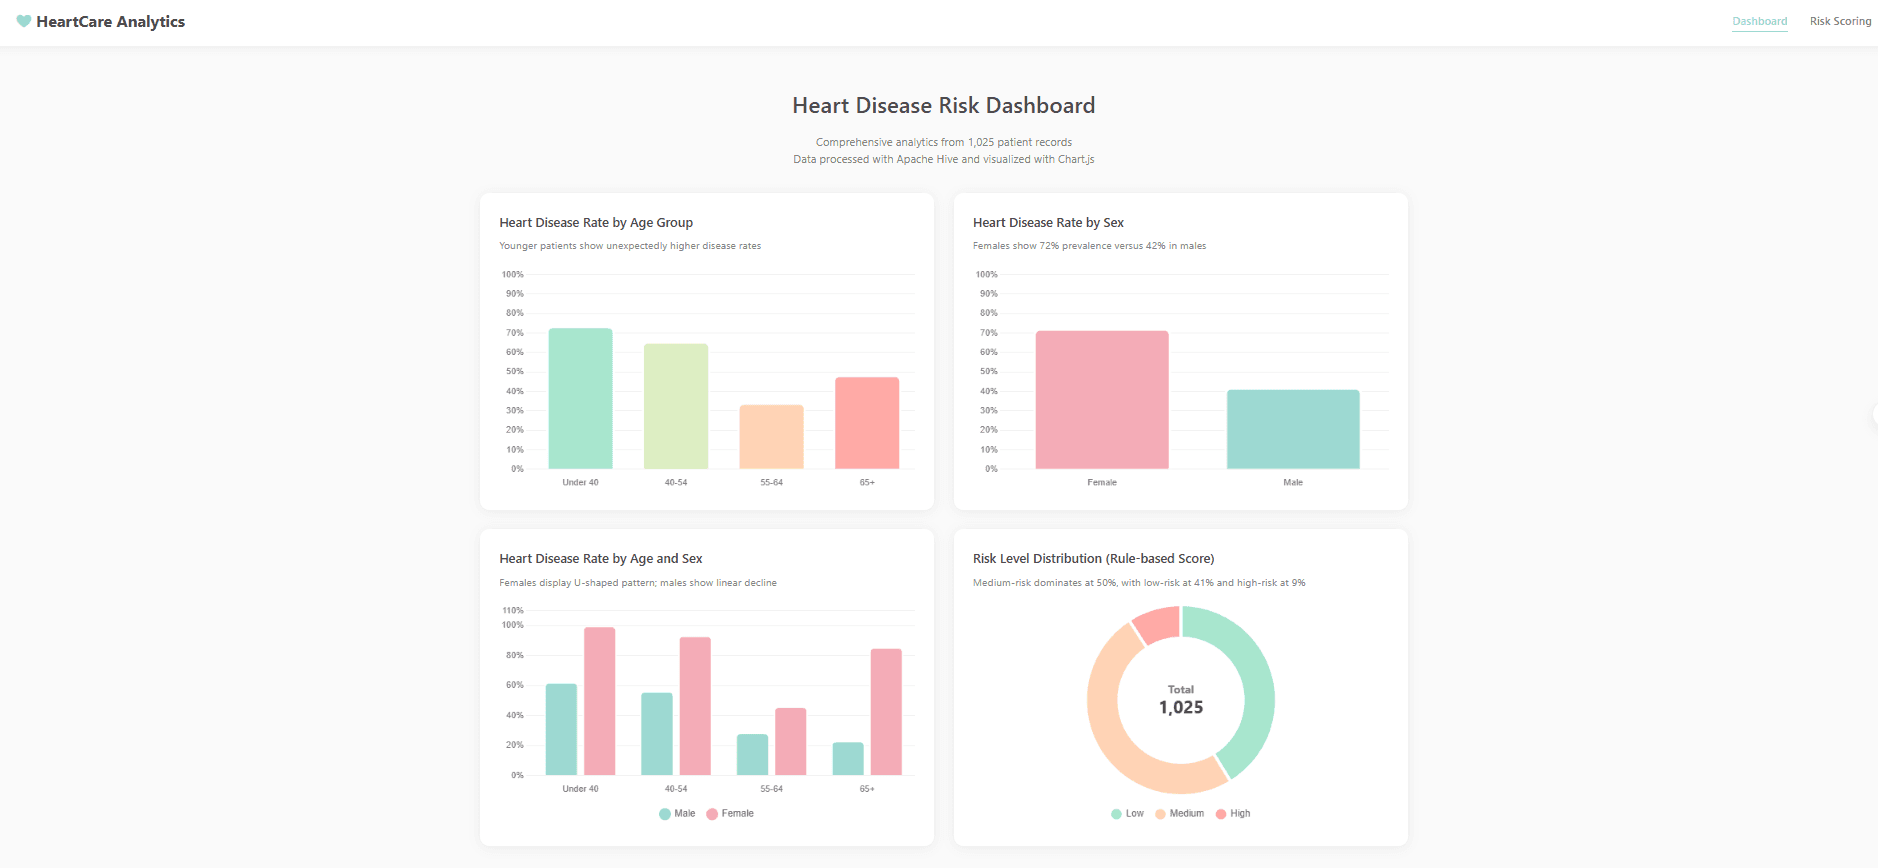Viewport: 1878px width, 868px height.
Task: Click the HeartCare Analytics heart logo icon
Action: coord(24,21)
